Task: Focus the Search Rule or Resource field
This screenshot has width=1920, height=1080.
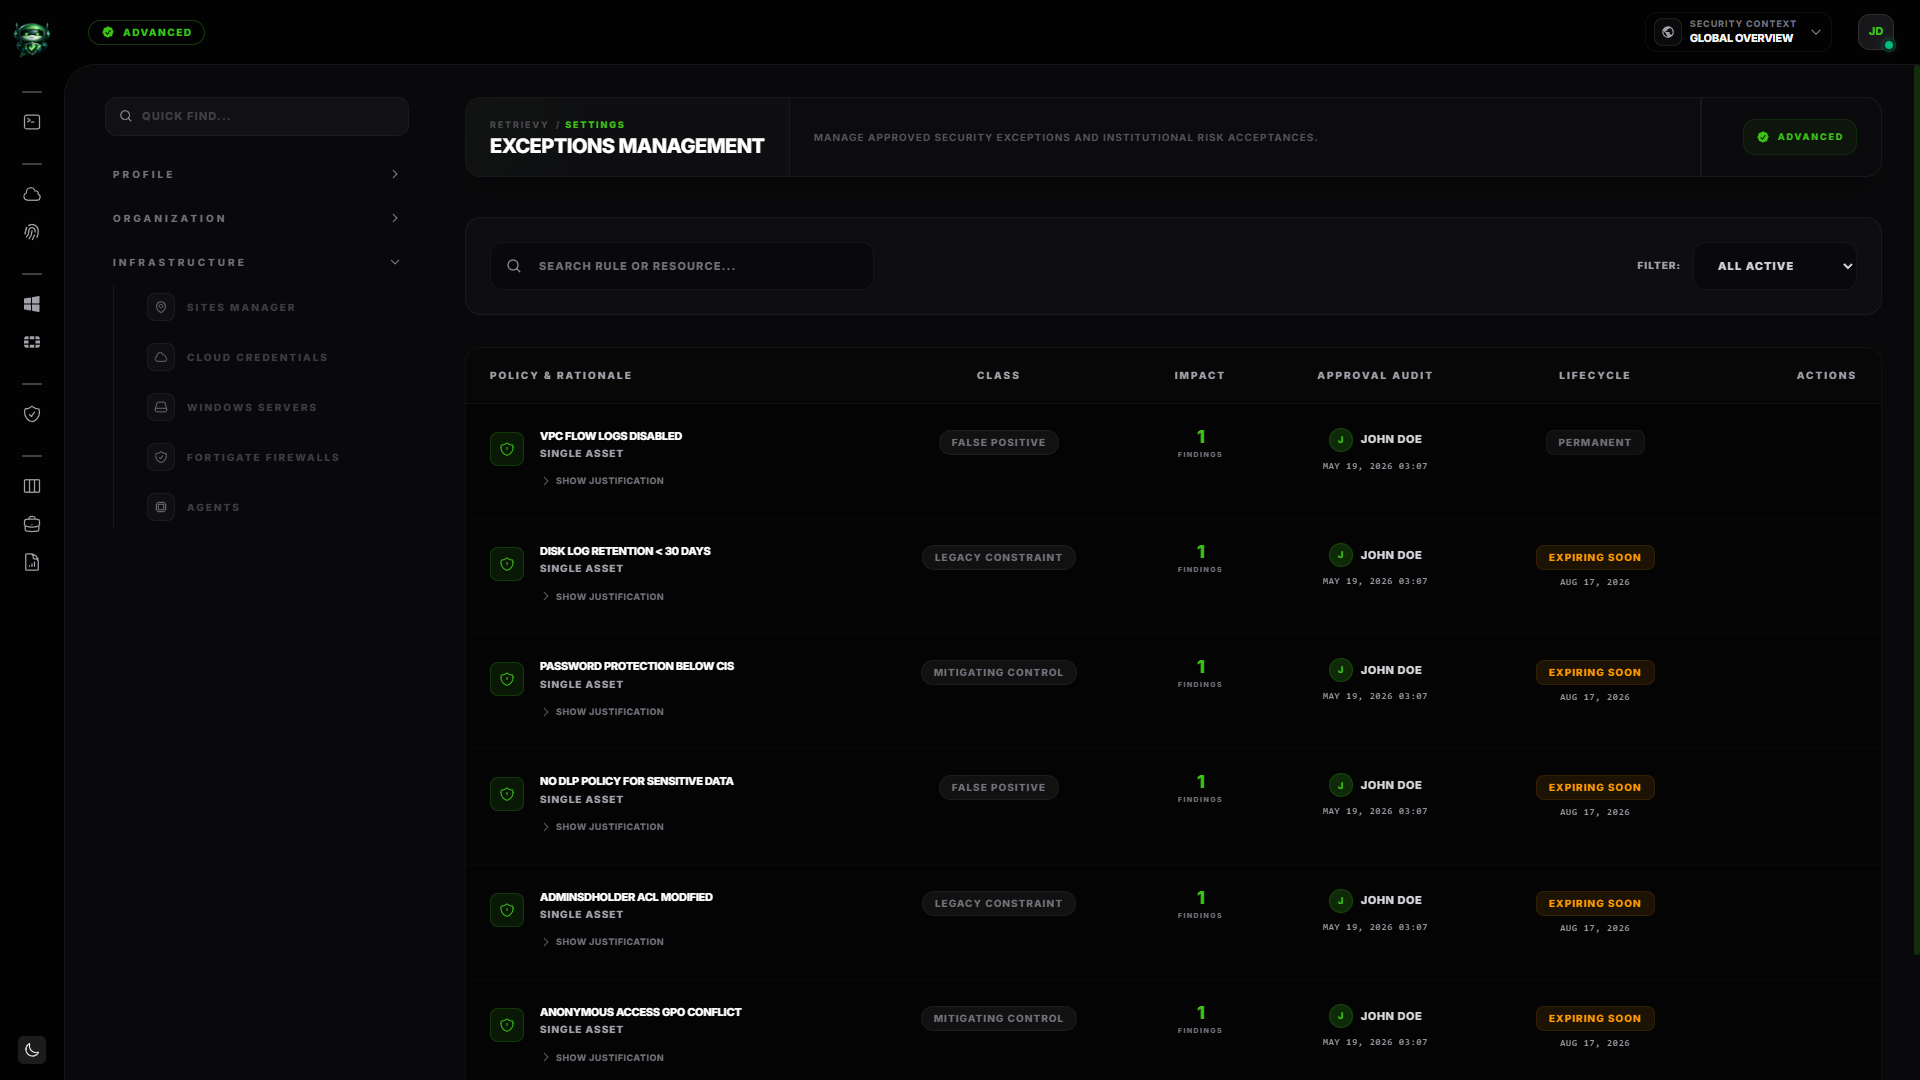Action: tap(682, 266)
